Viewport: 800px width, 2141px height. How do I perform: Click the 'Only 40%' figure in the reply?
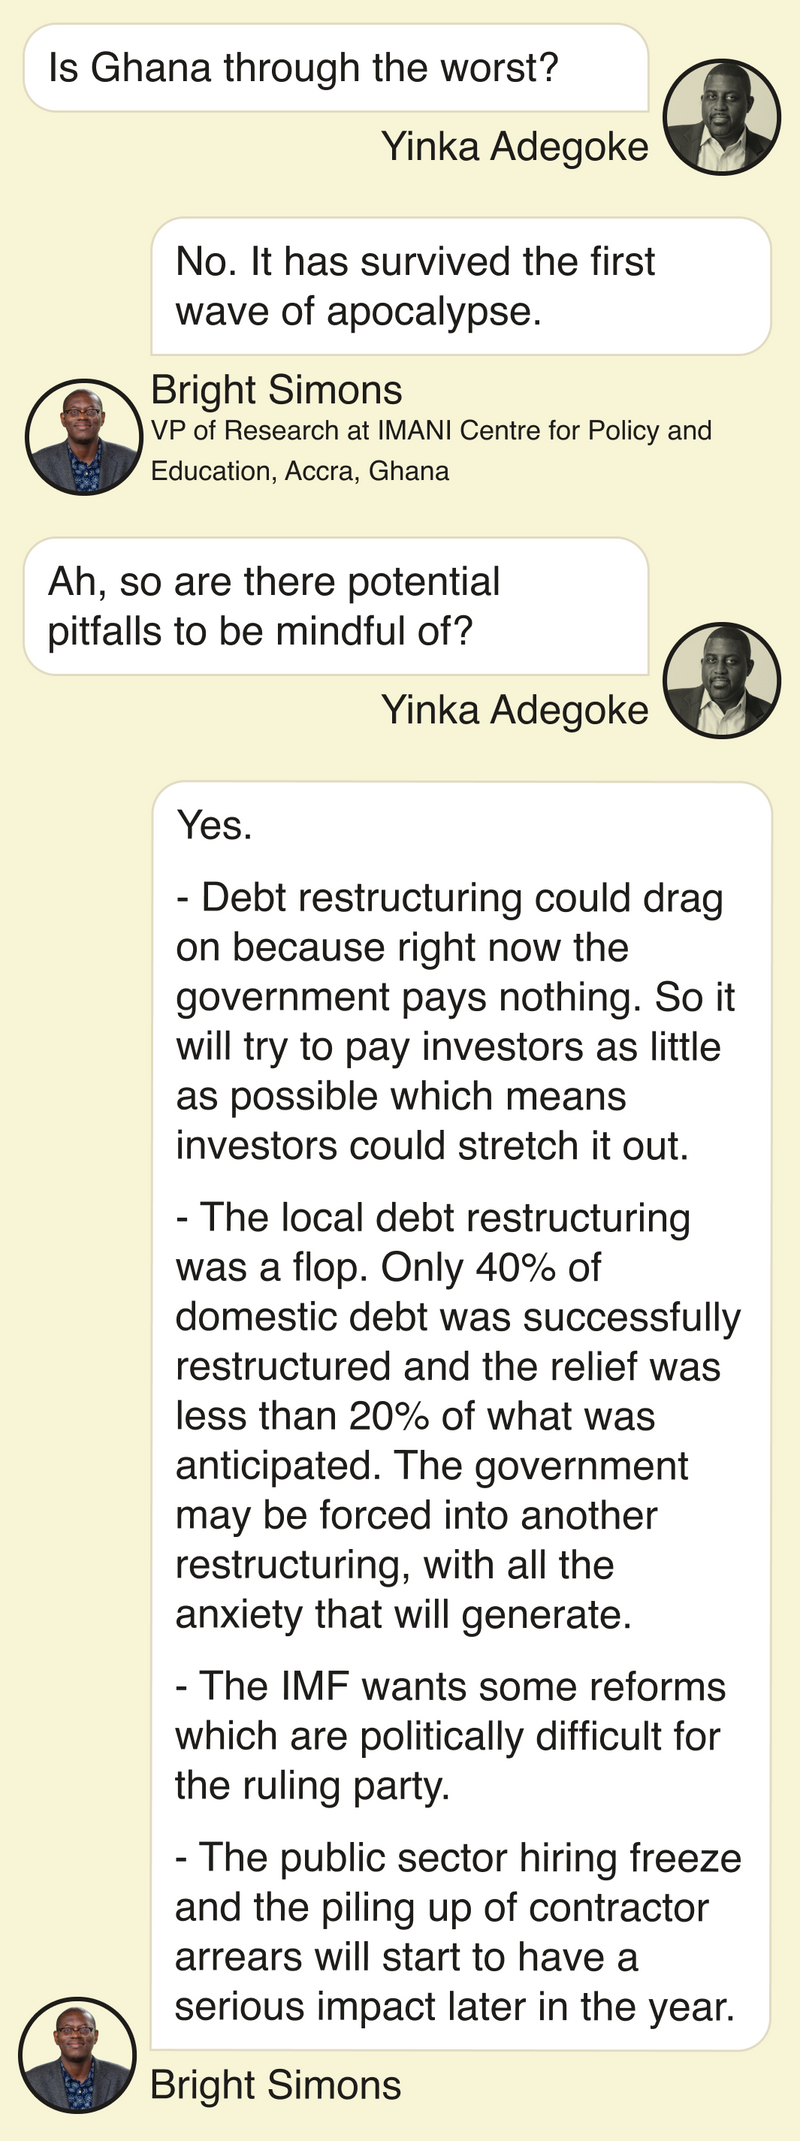[x=469, y=1268]
